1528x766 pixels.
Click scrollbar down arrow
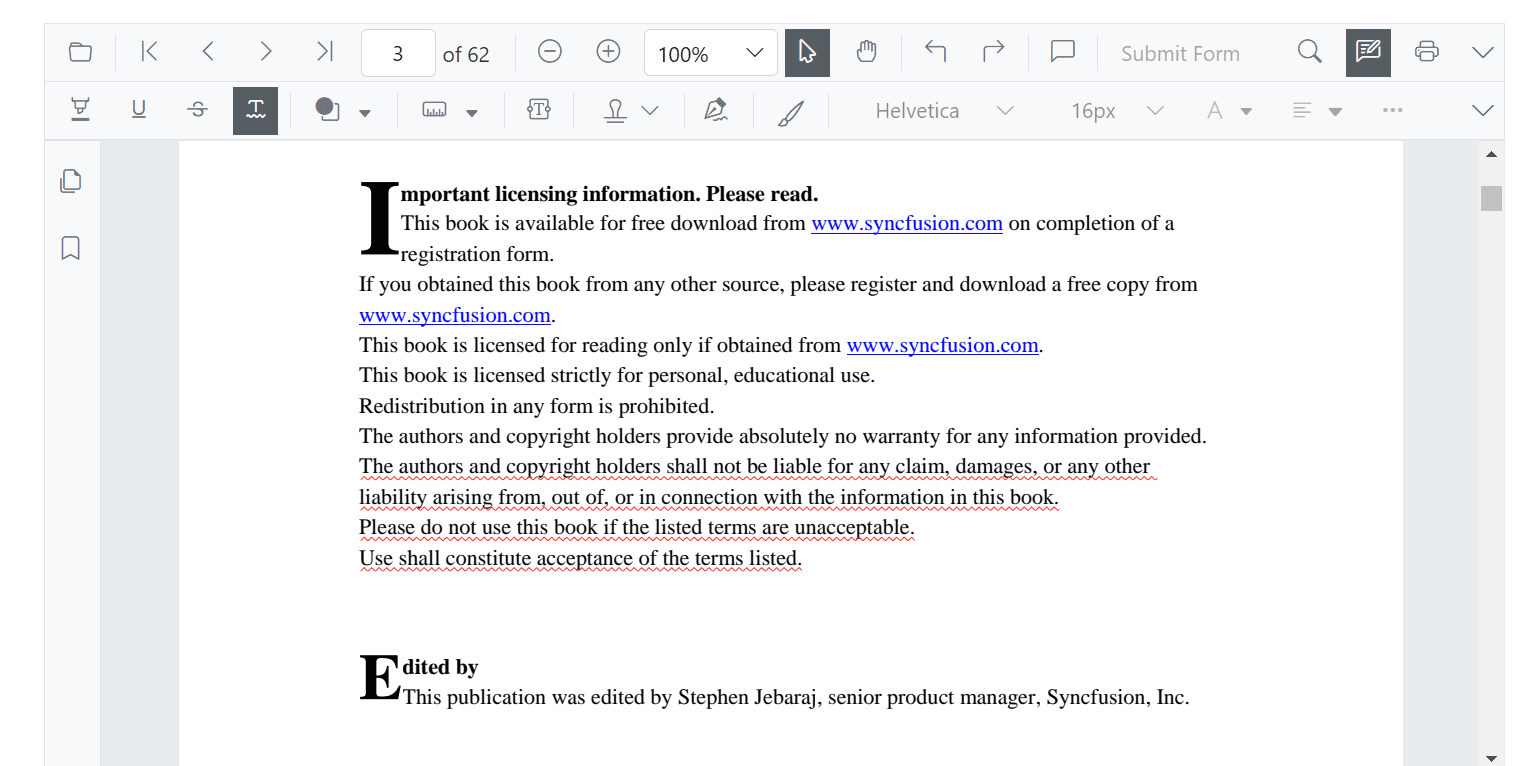pos(1491,757)
